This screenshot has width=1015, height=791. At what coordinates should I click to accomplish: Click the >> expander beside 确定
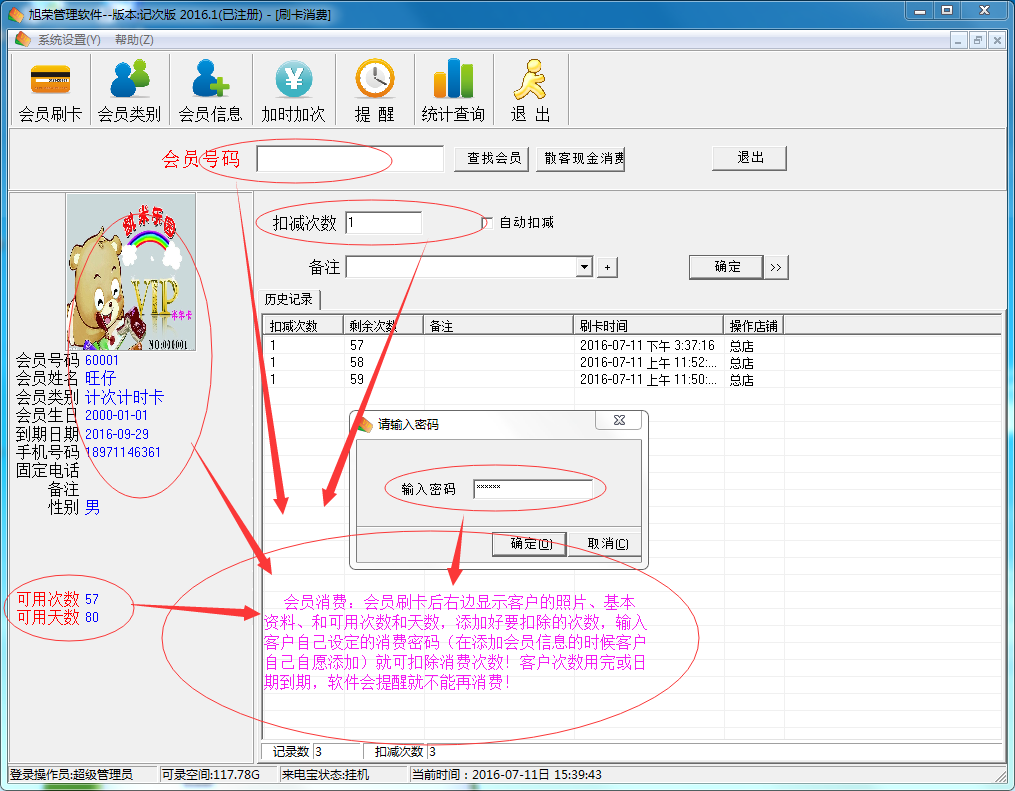[777, 266]
